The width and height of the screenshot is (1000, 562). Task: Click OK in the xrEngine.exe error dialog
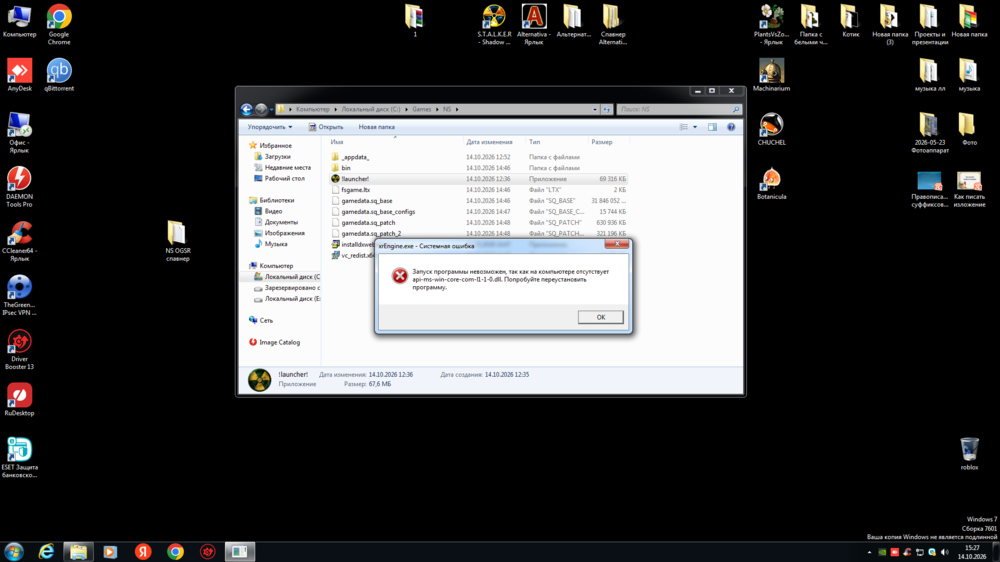click(x=600, y=317)
